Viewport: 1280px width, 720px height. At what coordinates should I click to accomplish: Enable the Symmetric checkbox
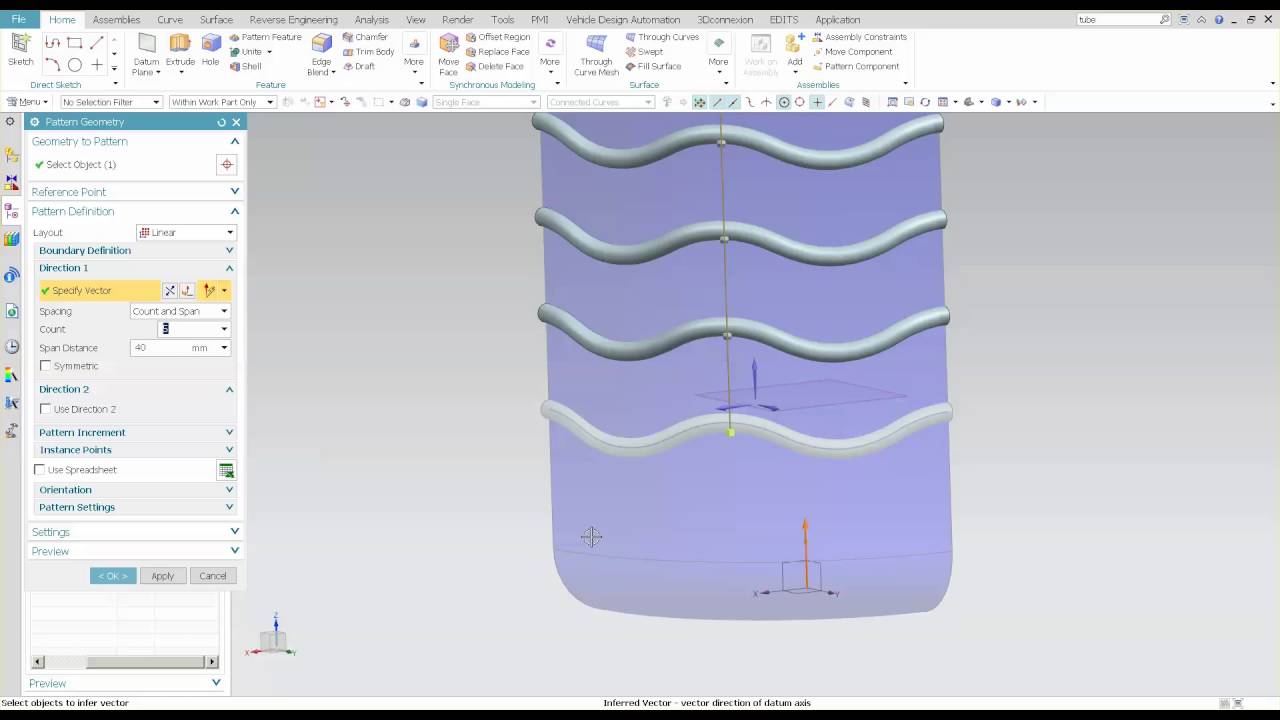(x=46, y=366)
